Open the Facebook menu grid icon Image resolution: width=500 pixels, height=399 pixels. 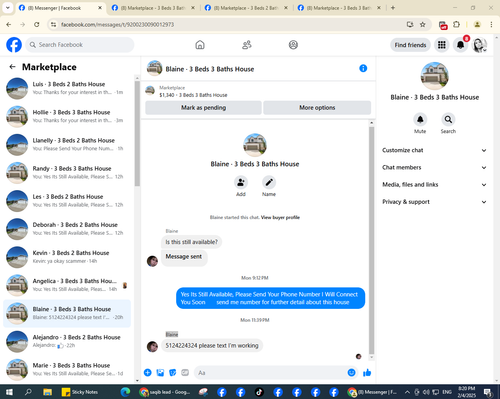click(442, 45)
